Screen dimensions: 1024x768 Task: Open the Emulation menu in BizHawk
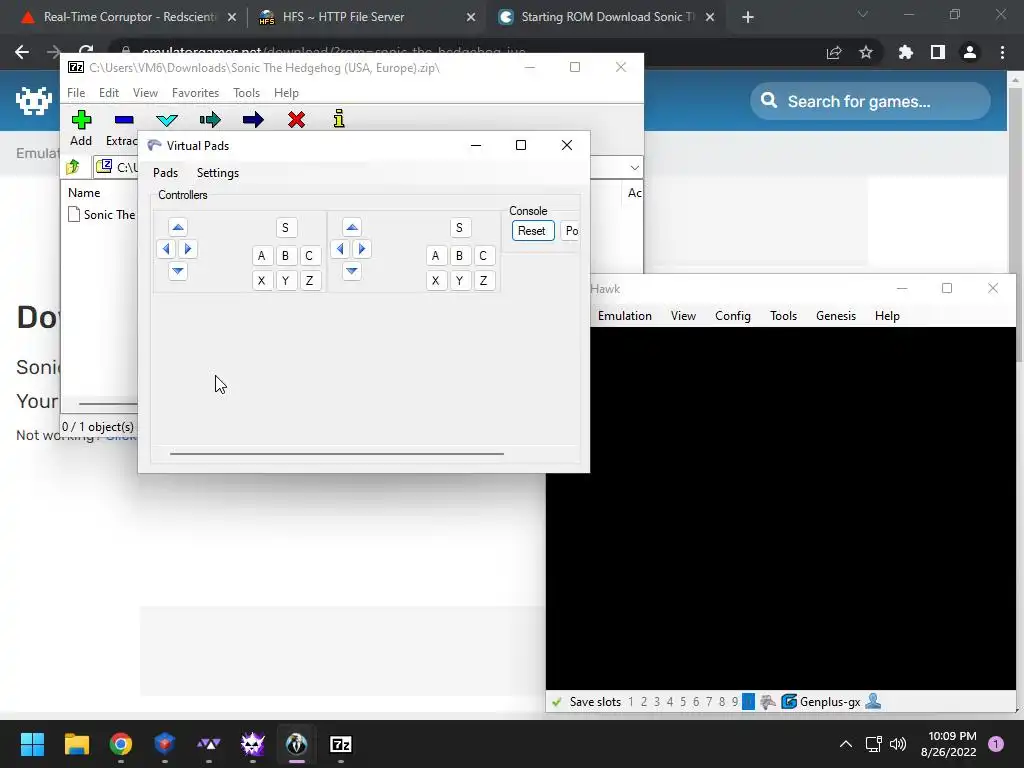(624, 316)
